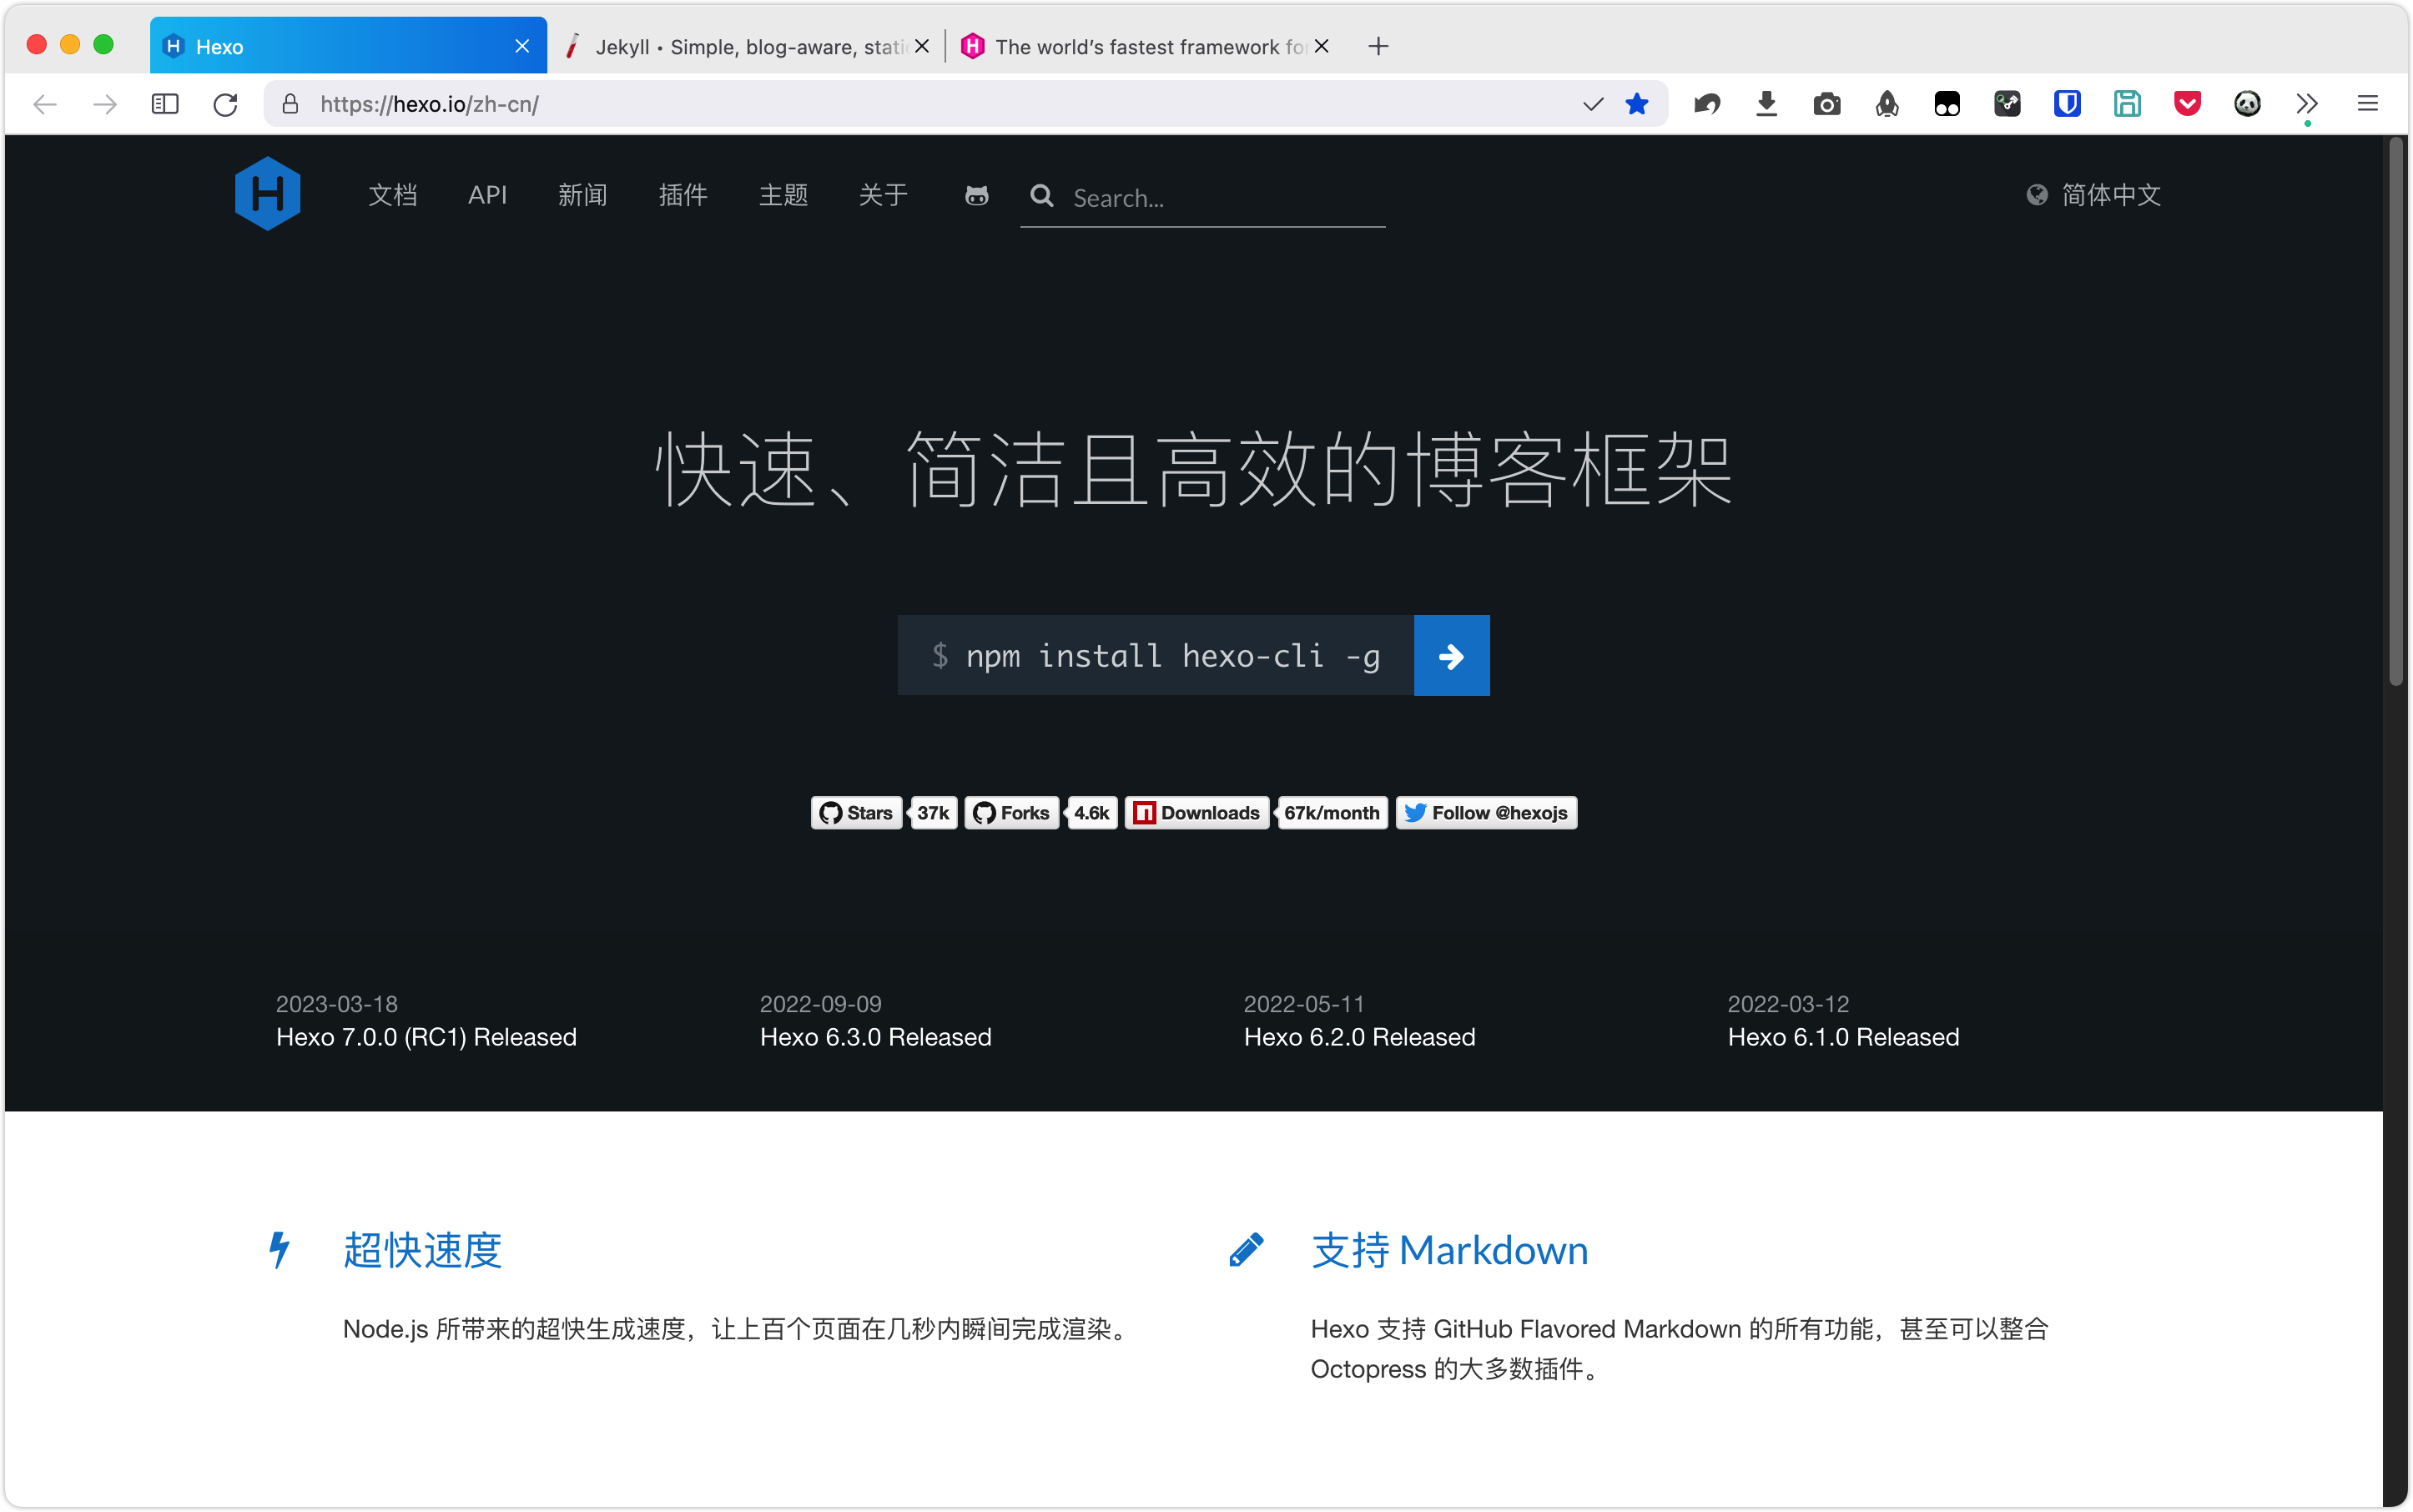Click the lightning bolt feature icon
Image resolution: width=2413 pixels, height=1512 pixels.
coord(279,1250)
